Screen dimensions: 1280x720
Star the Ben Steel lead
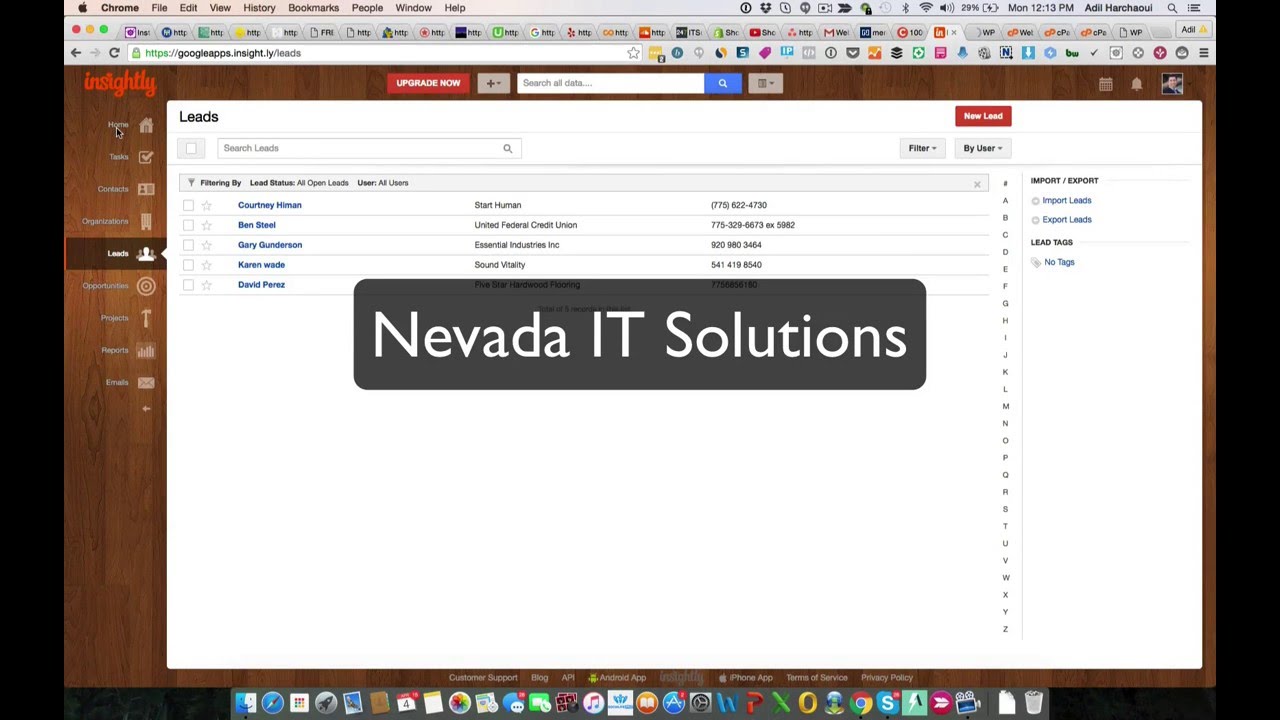206,225
